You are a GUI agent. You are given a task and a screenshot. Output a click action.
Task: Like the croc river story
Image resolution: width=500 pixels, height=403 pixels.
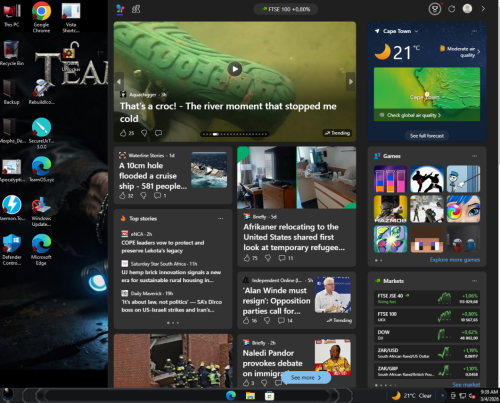123,133
